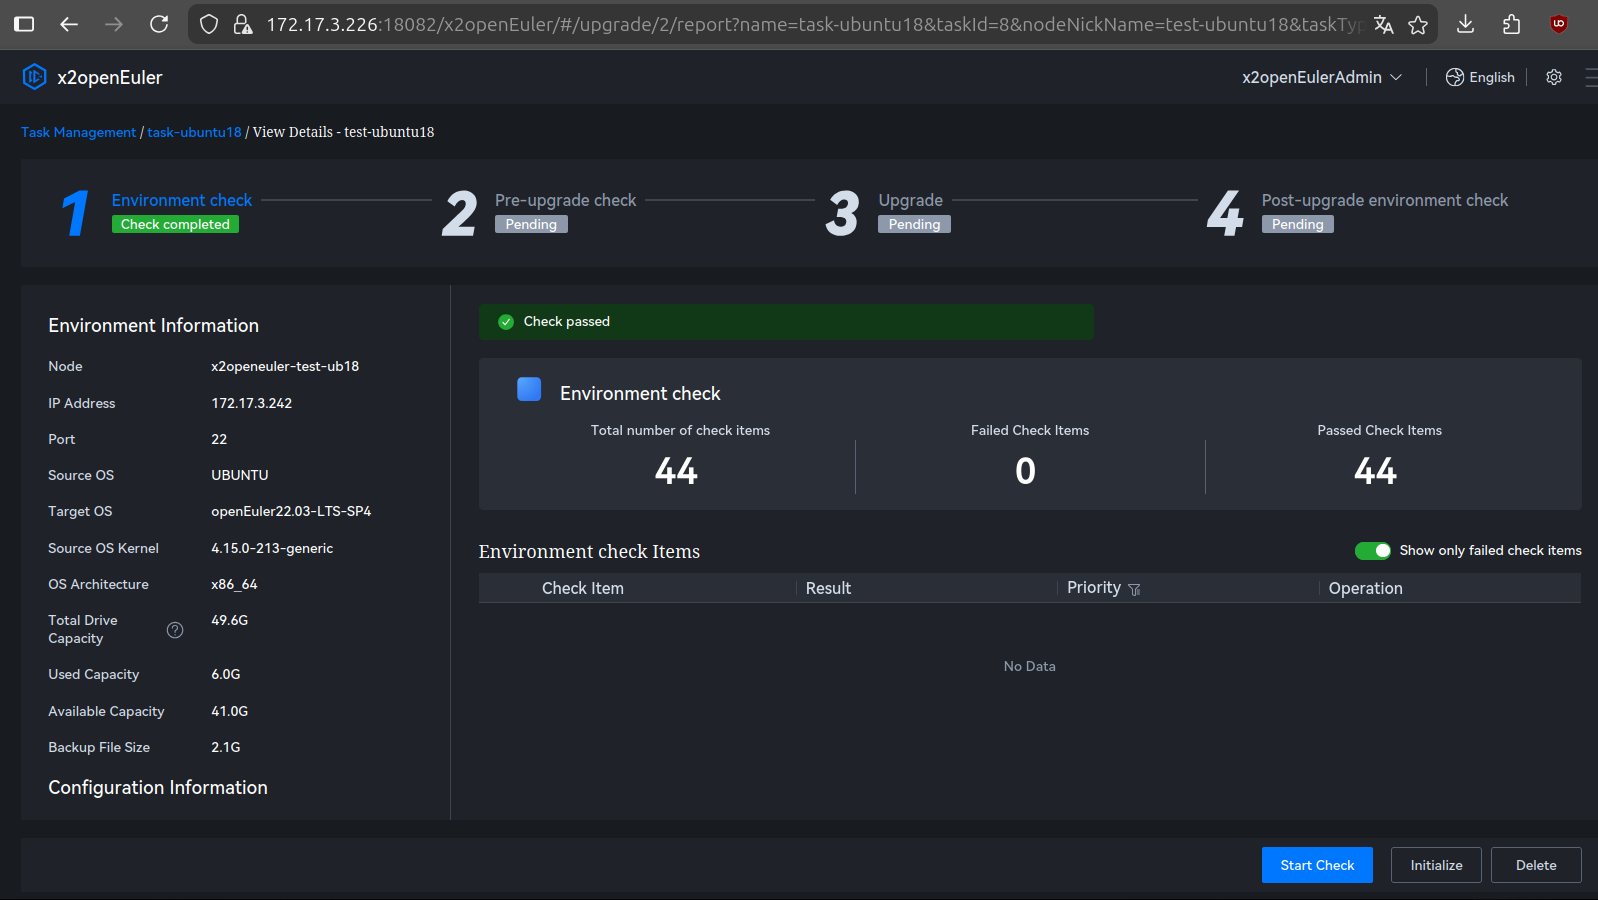Select the Pre-upgrade check step

click(565, 200)
